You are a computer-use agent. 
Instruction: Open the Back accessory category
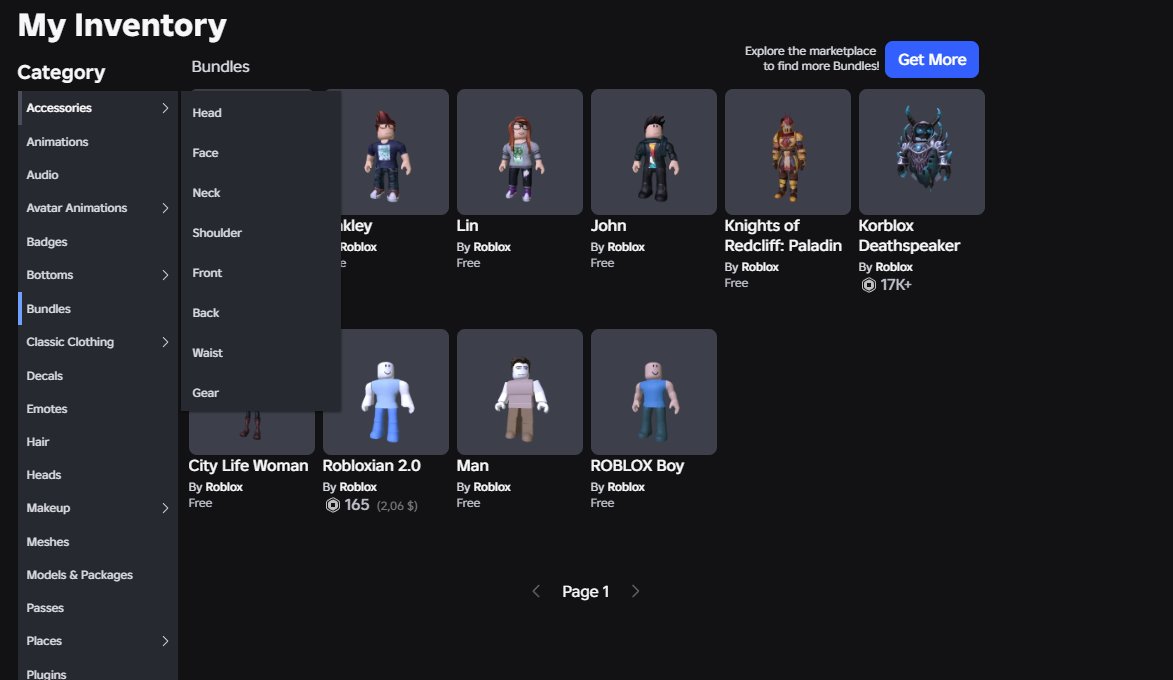[260, 313]
